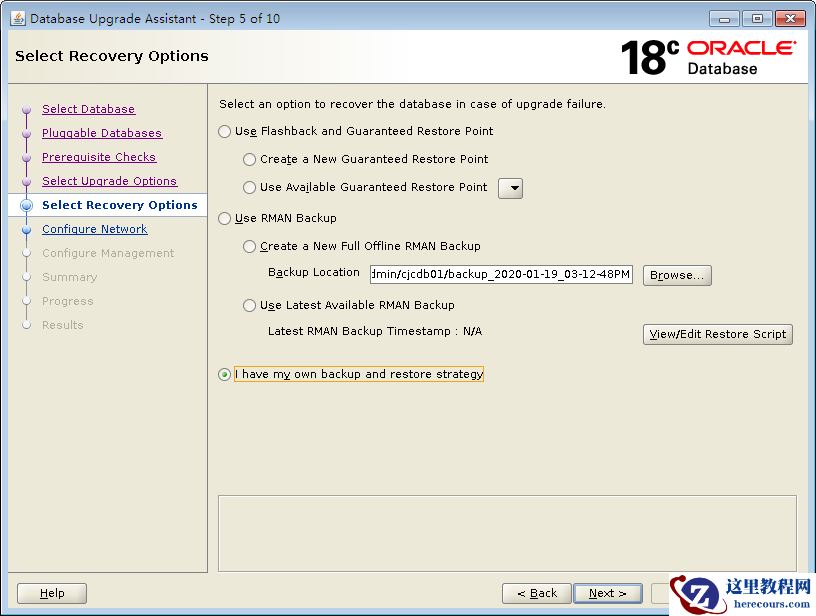Click the message text area at bottom

(x=507, y=533)
